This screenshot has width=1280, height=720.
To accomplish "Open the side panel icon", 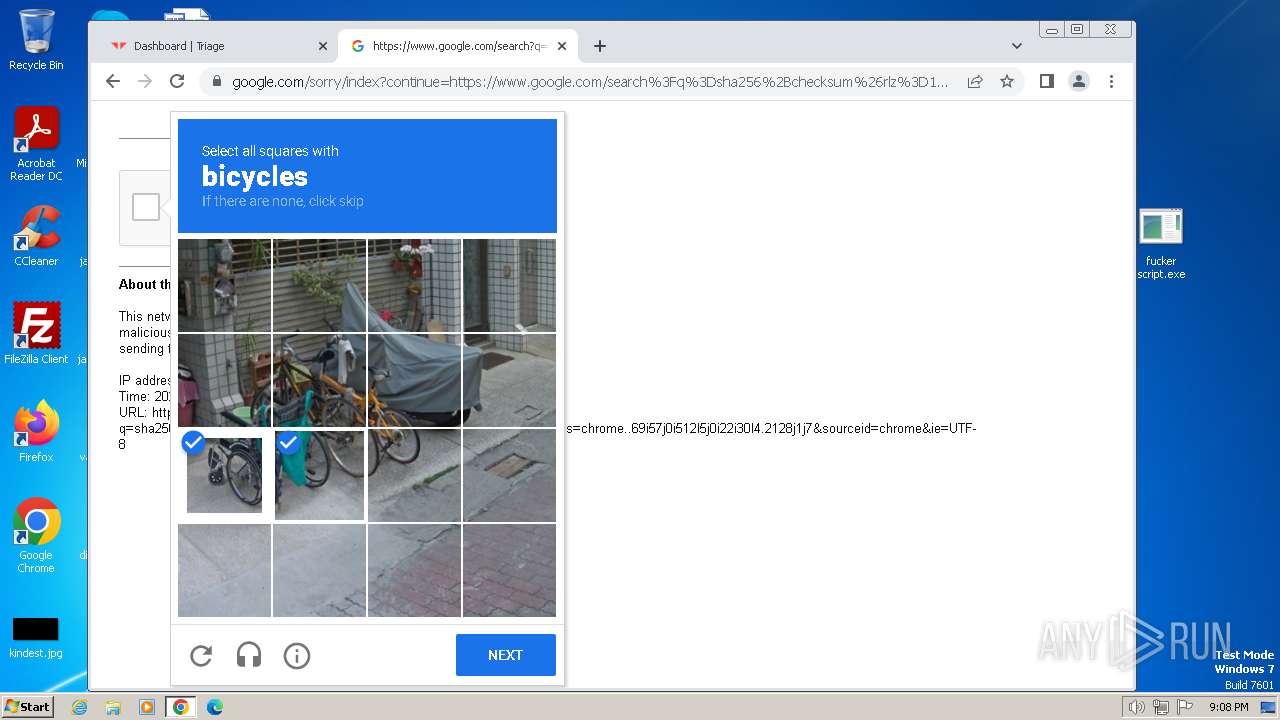I will coord(1047,81).
